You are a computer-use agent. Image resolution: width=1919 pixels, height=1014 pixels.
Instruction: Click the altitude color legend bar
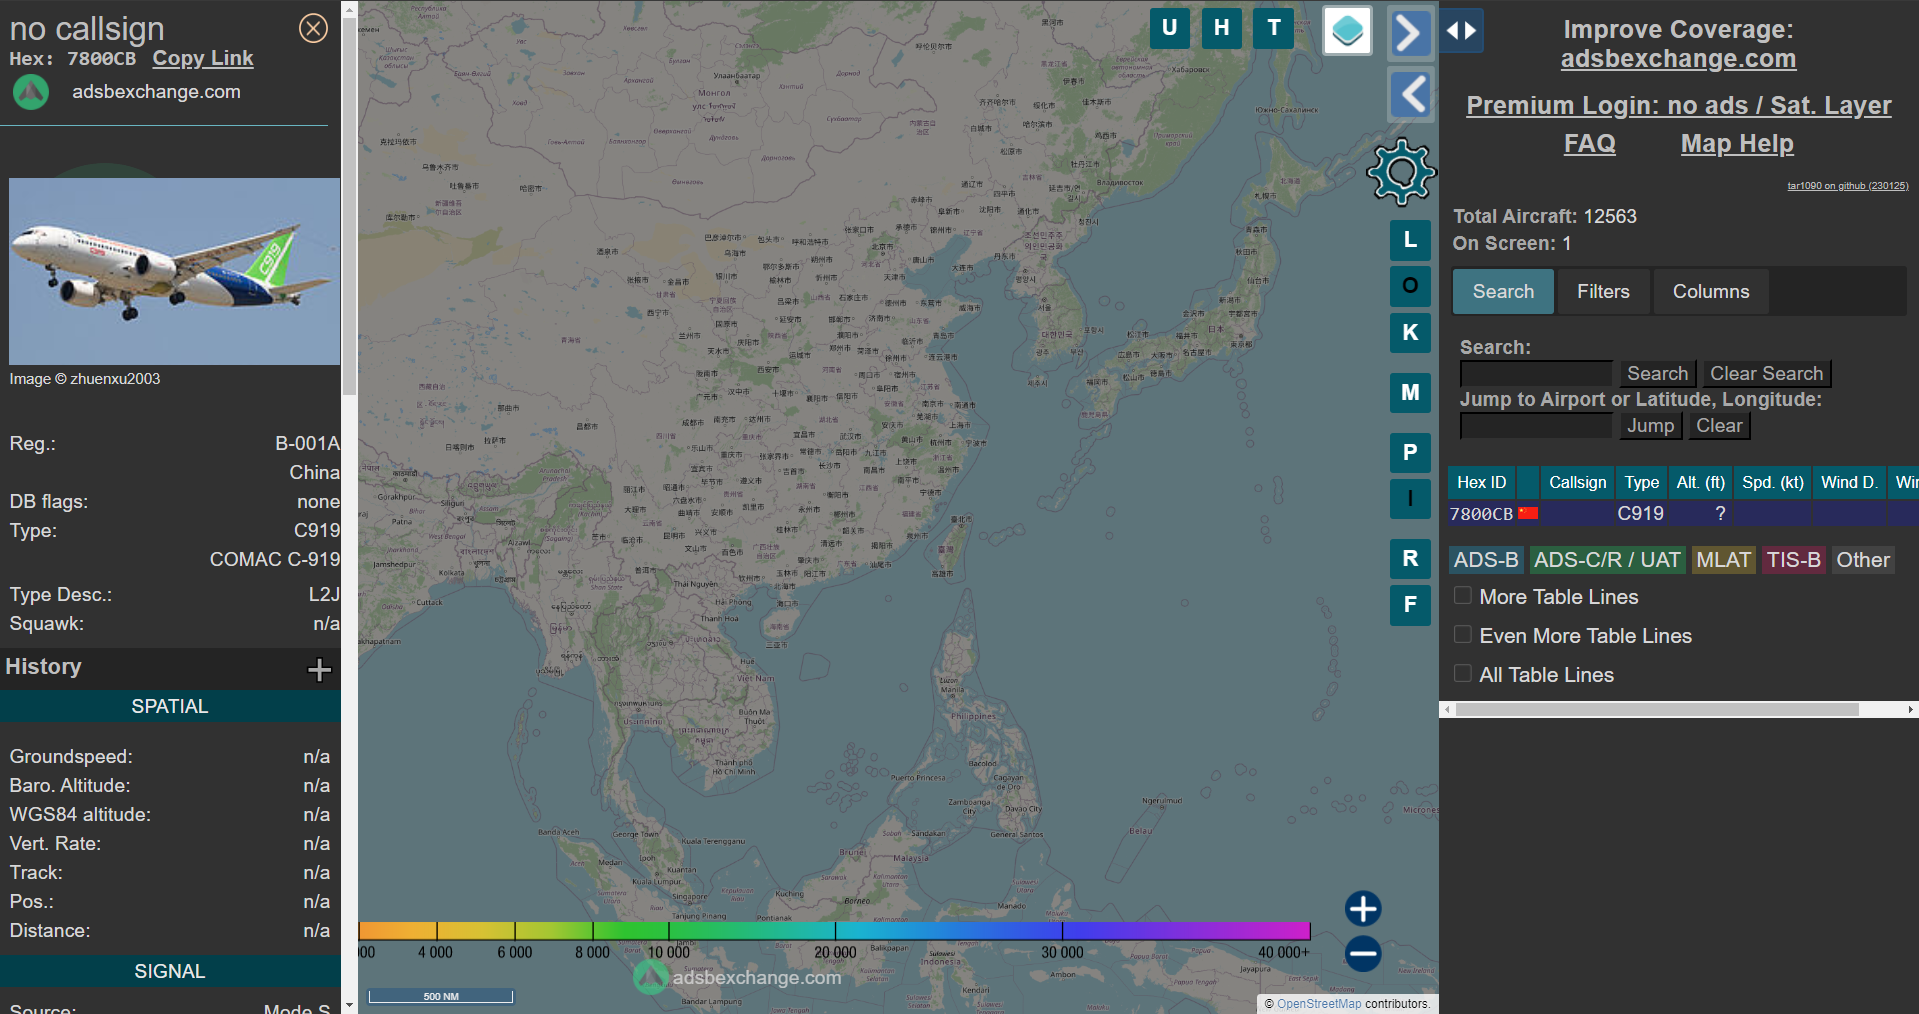coord(834,931)
